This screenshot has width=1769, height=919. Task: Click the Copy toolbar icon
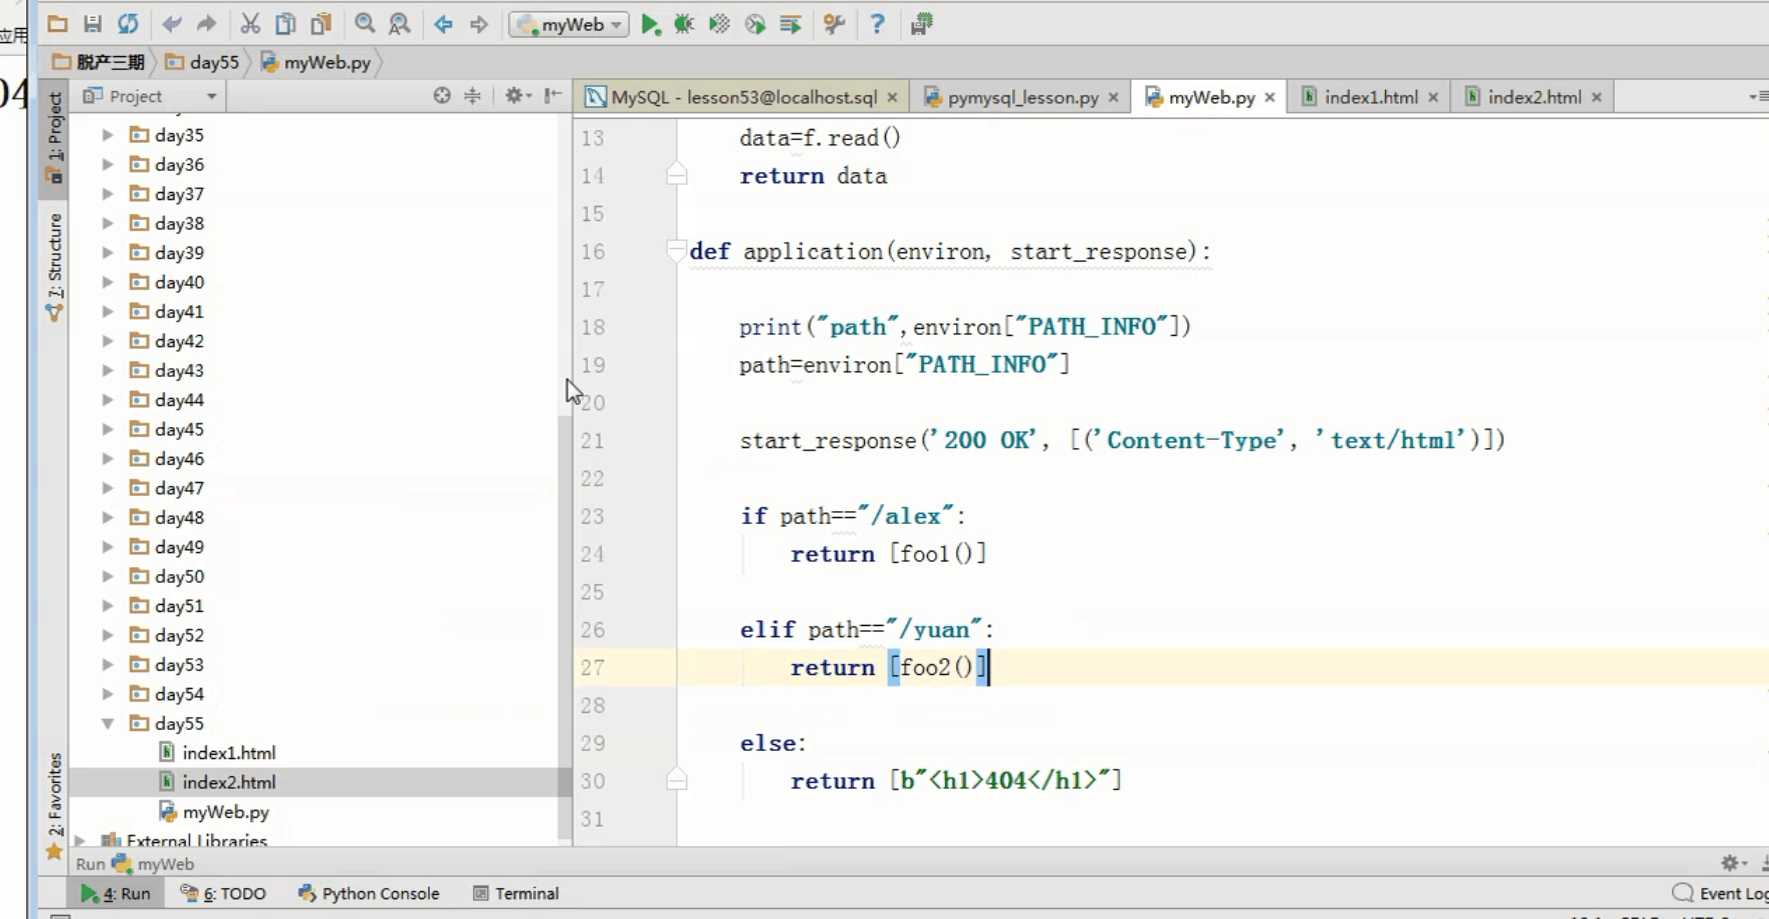(285, 24)
